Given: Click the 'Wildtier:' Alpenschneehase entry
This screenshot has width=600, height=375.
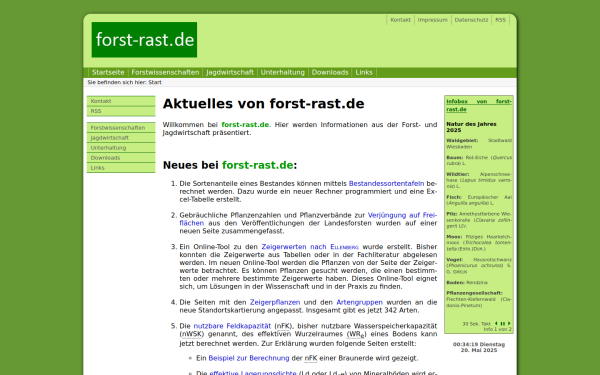Looking at the screenshot, I should (x=479, y=180).
